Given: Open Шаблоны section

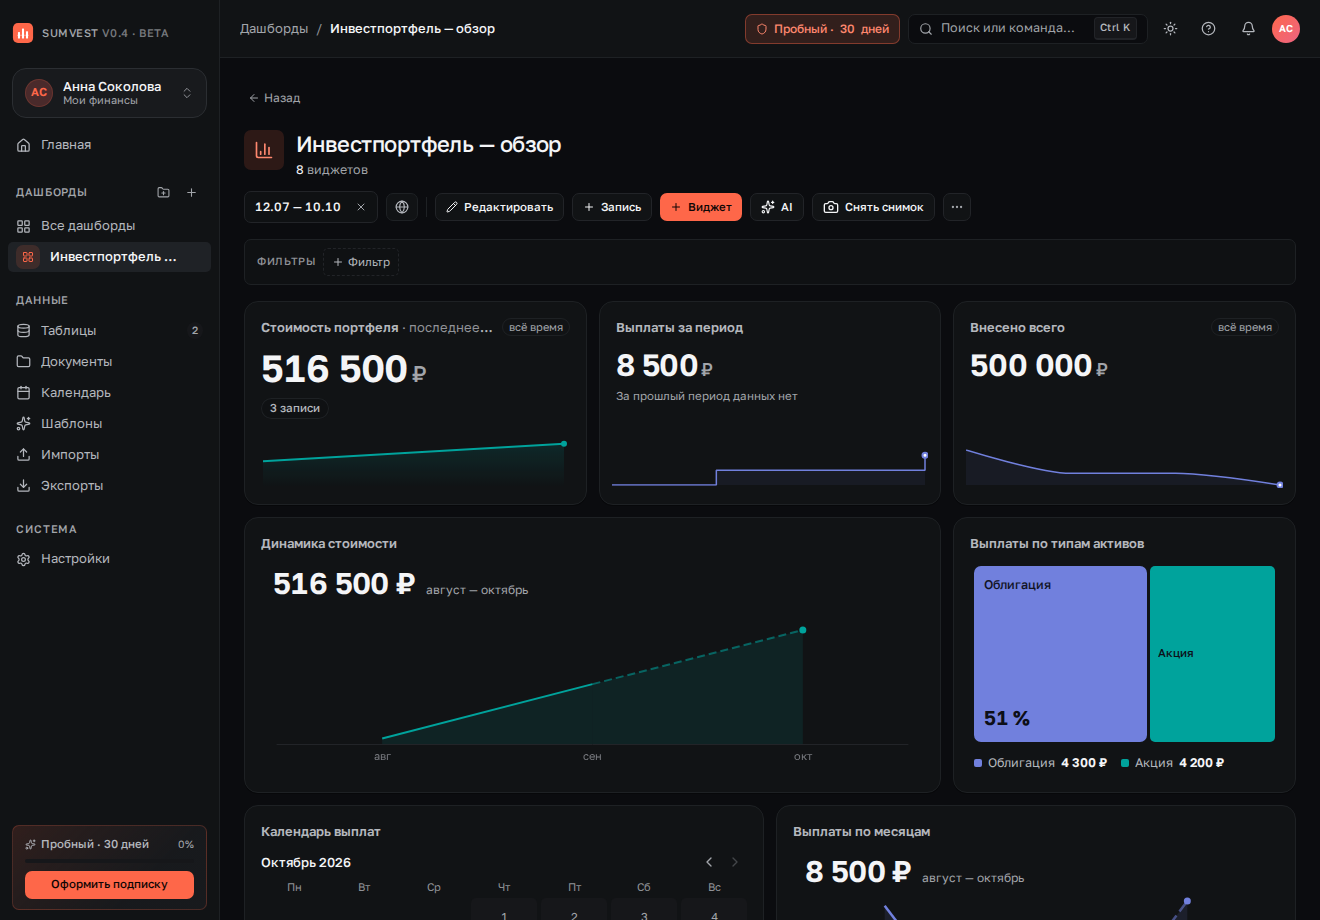Looking at the screenshot, I should point(110,423).
